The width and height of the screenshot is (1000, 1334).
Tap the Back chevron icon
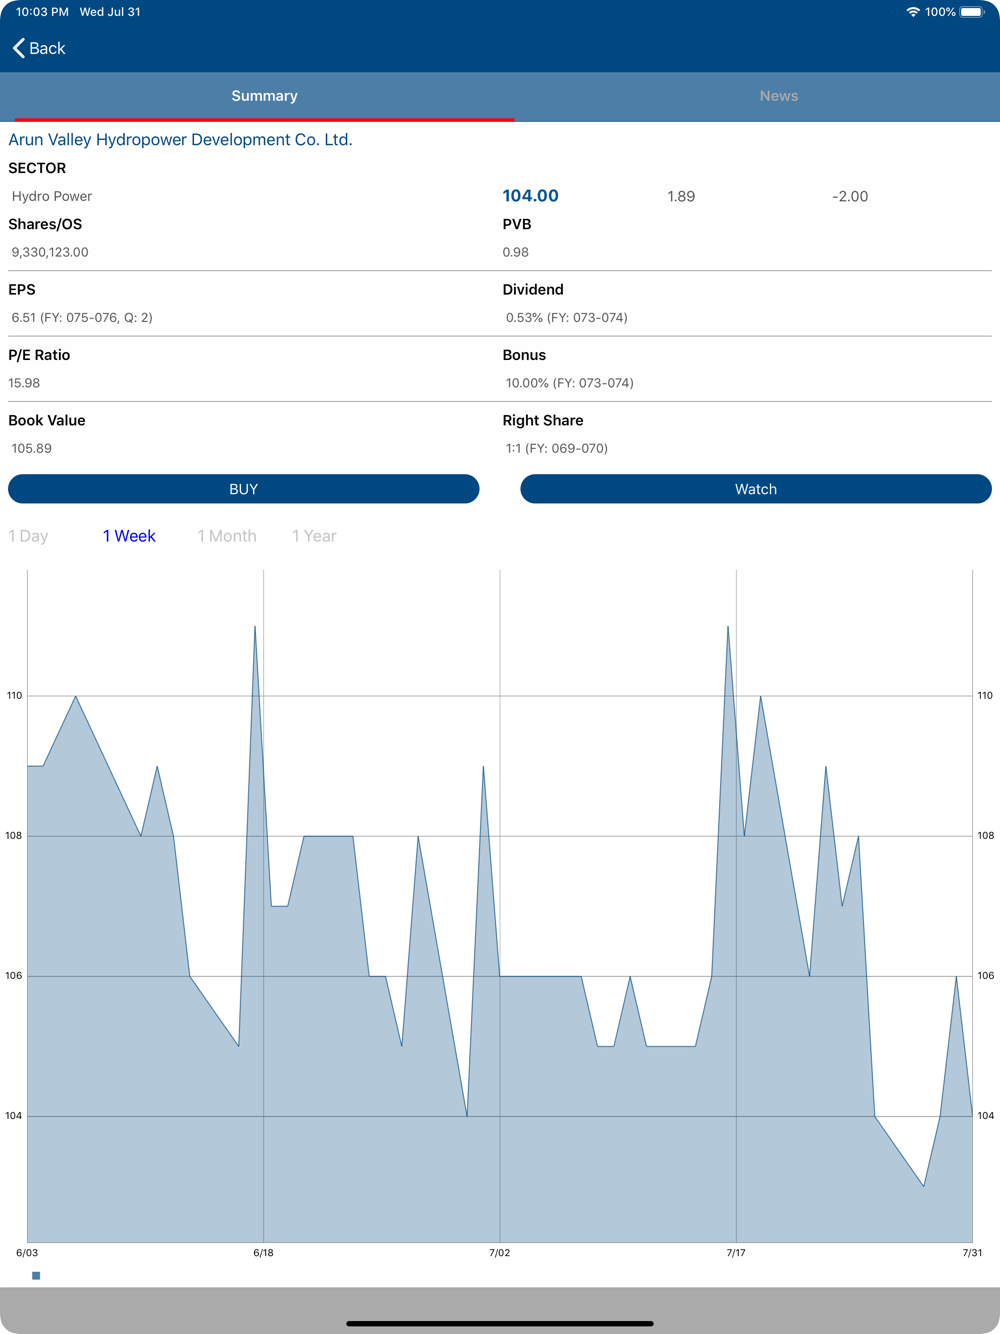[x=19, y=48]
